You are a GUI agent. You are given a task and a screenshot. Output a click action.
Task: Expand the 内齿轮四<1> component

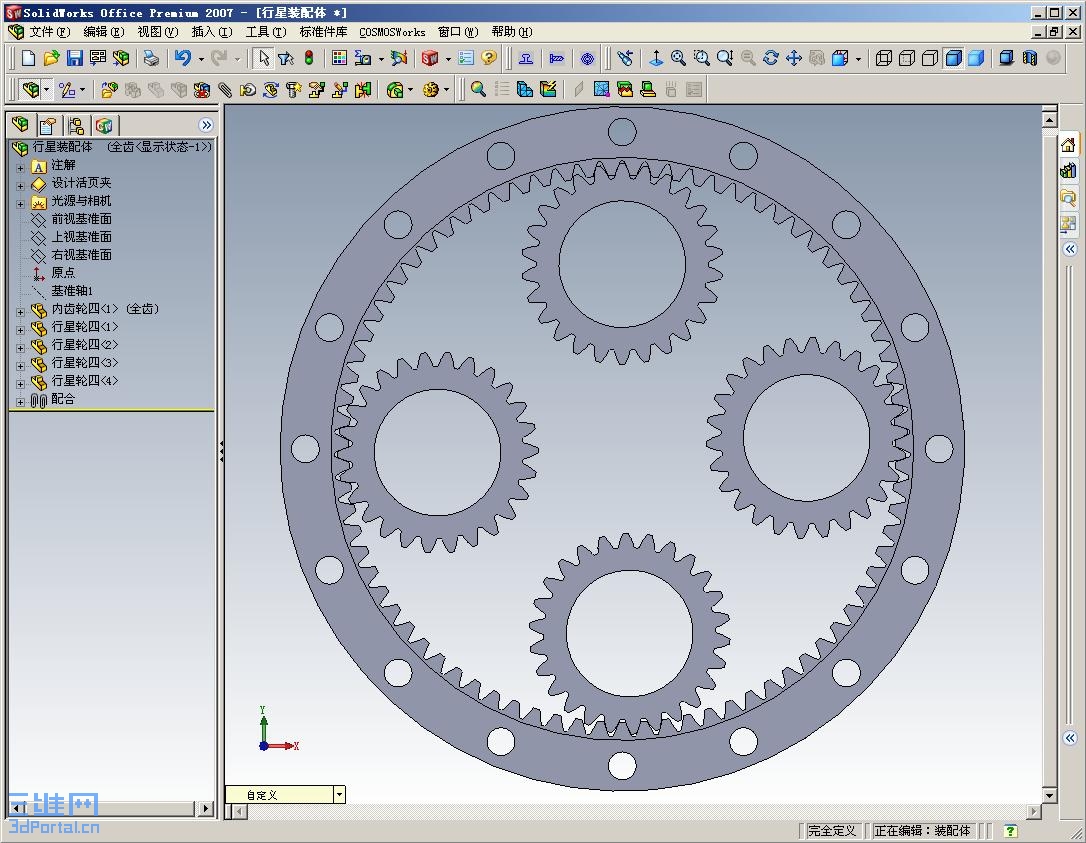click(x=20, y=312)
